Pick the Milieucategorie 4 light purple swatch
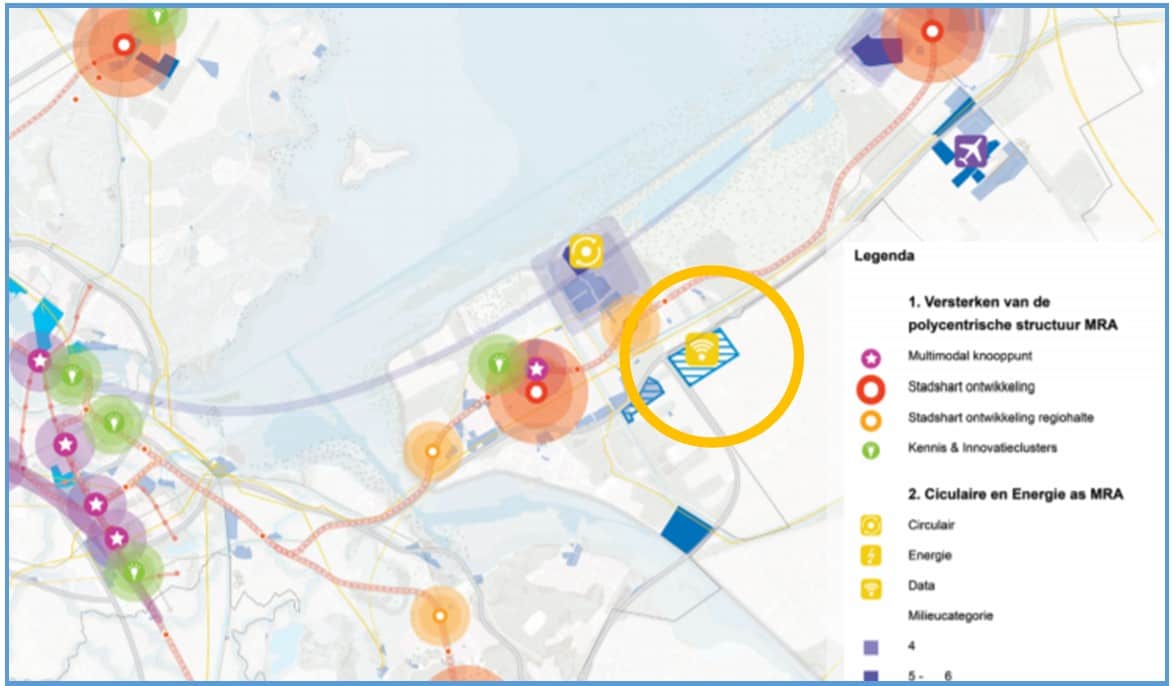Image resolution: width=1172 pixels, height=686 pixels. [x=871, y=646]
